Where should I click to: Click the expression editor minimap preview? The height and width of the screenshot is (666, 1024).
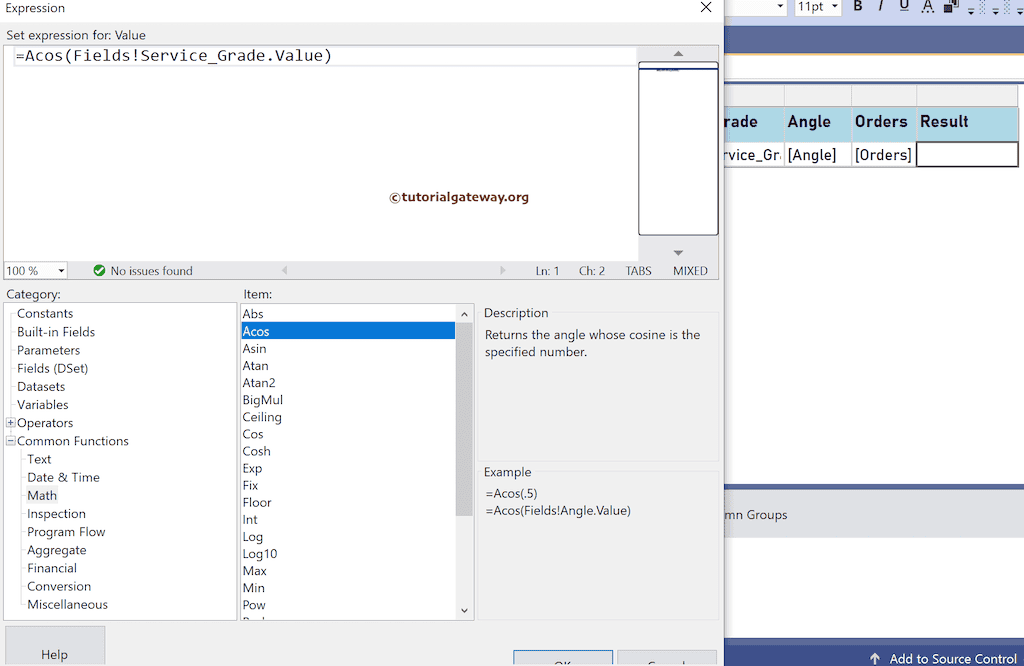click(678, 149)
